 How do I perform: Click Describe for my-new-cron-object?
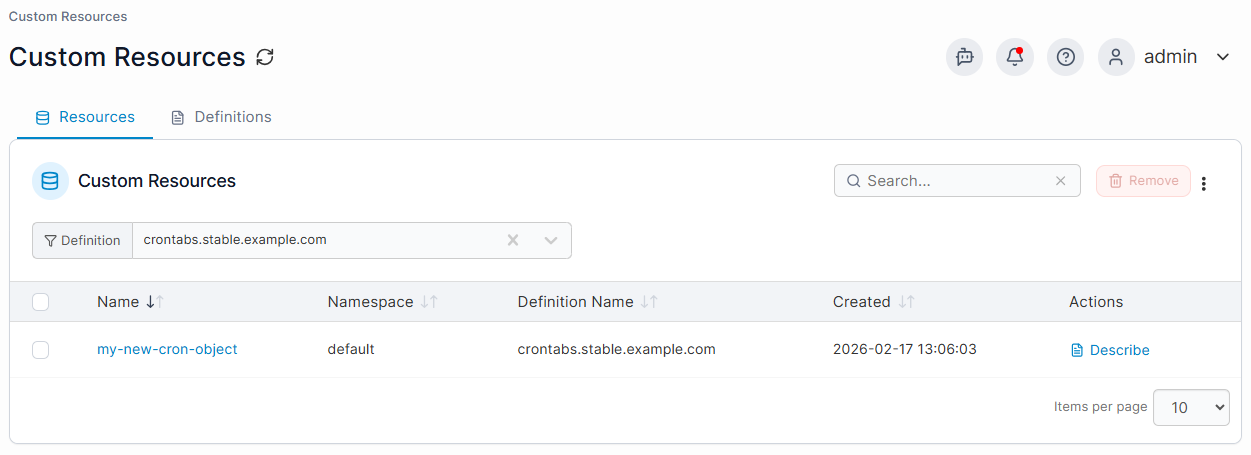(x=1110, y=350)
